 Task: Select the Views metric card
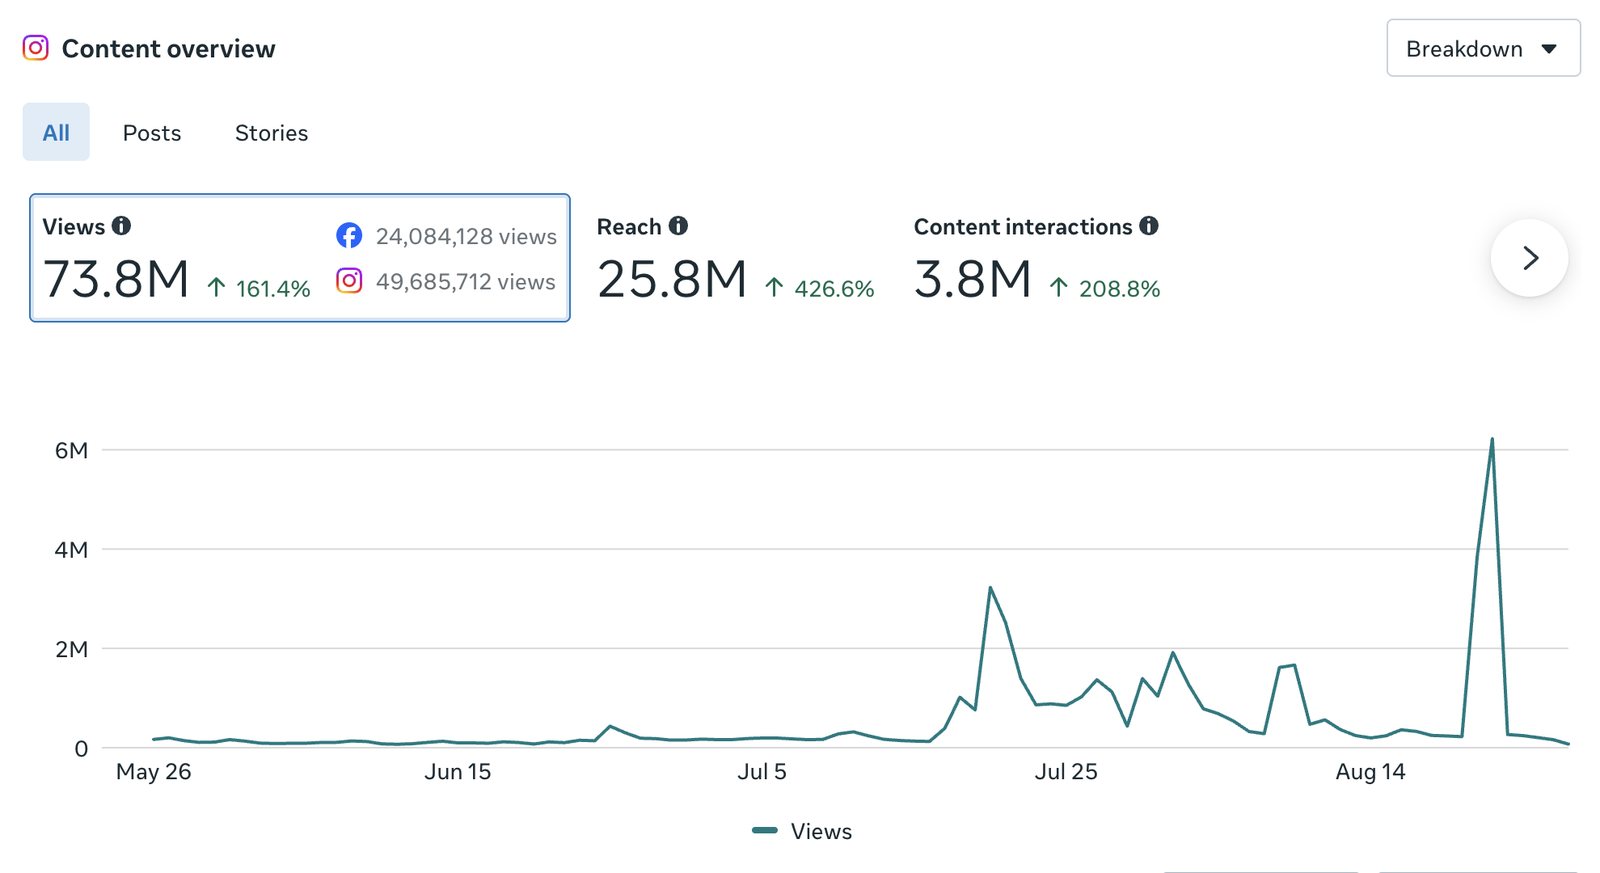(300, 258)
